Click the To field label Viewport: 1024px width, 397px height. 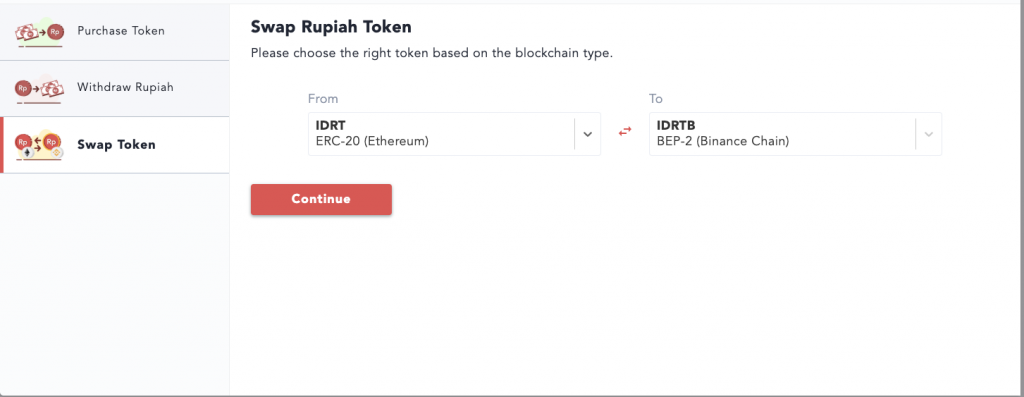tap(656, 99)
